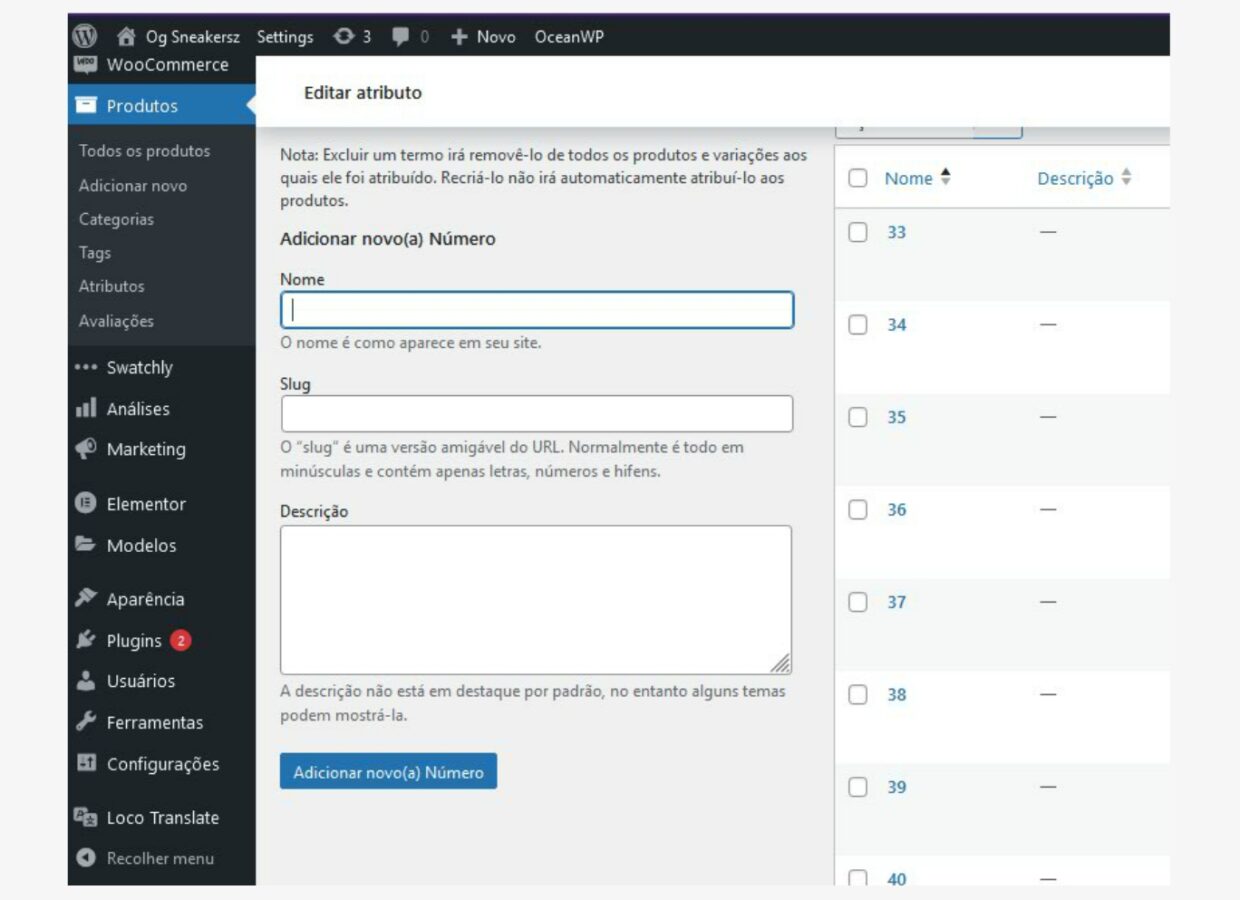Click the Configurações sliders icon
The width and height of the screenshot is (1240, 900).
[x=86, y=763]
